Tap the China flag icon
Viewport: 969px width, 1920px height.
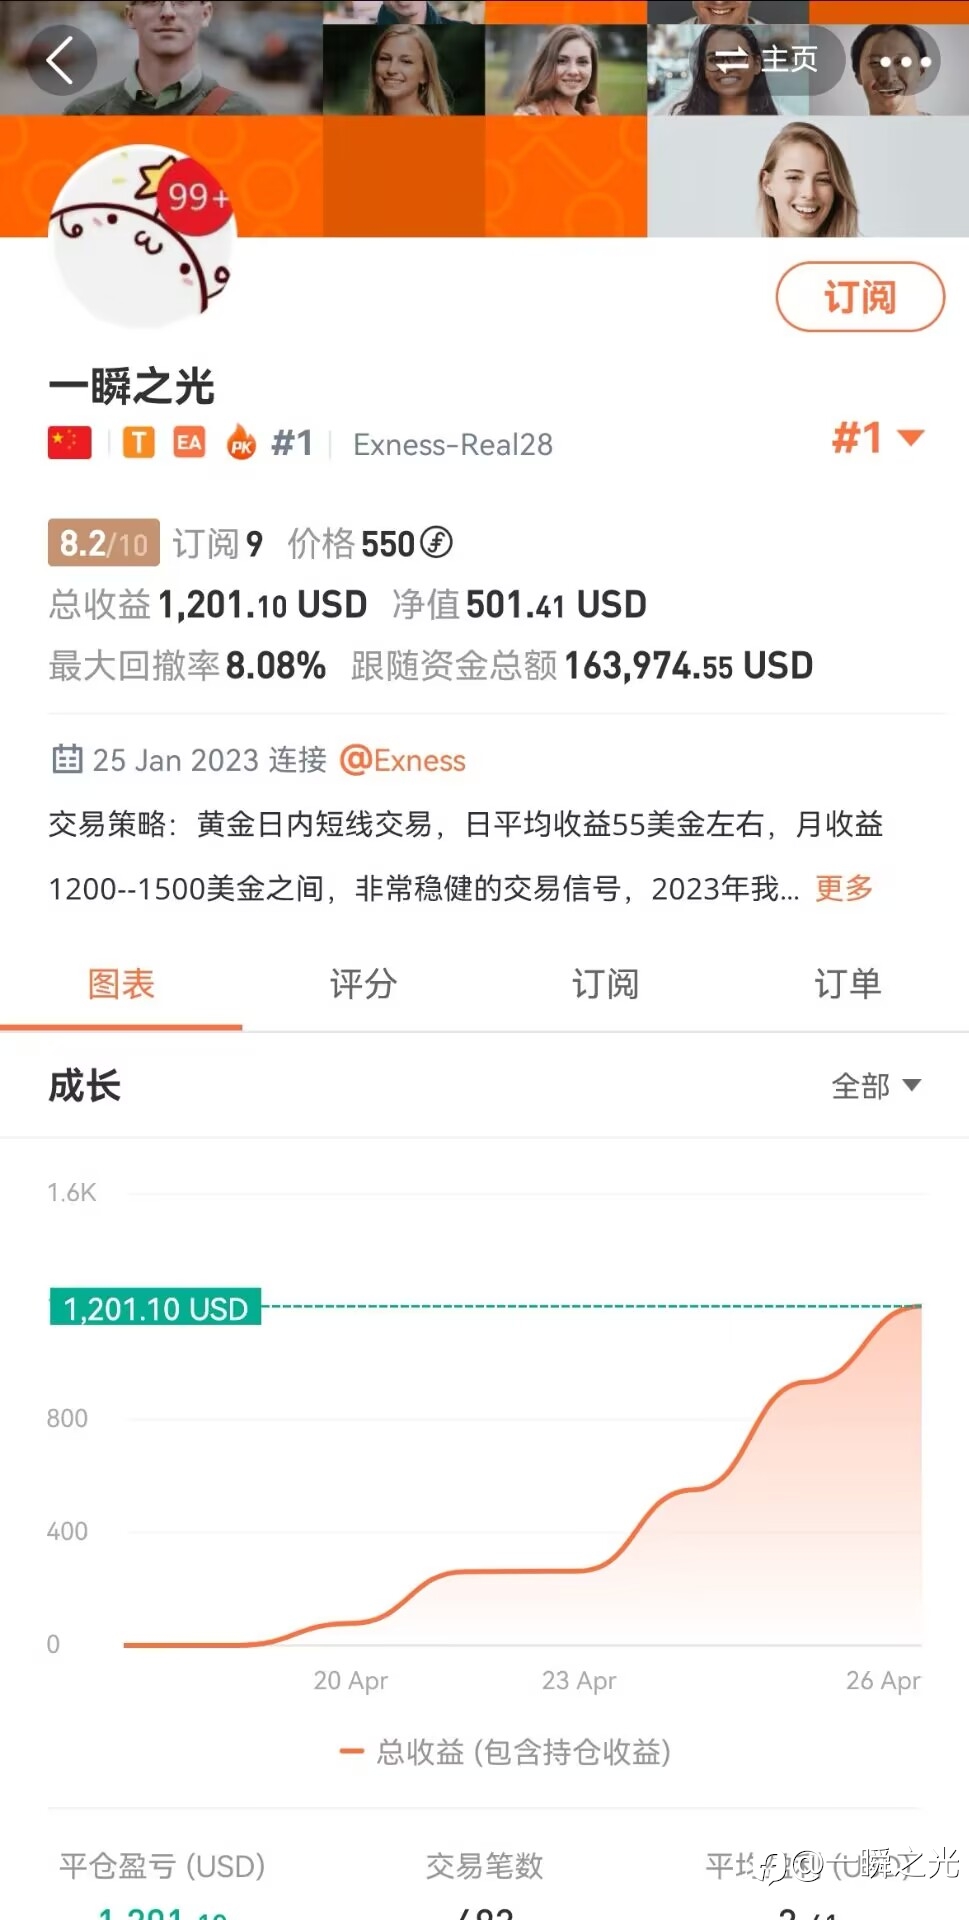pos(69,442)
